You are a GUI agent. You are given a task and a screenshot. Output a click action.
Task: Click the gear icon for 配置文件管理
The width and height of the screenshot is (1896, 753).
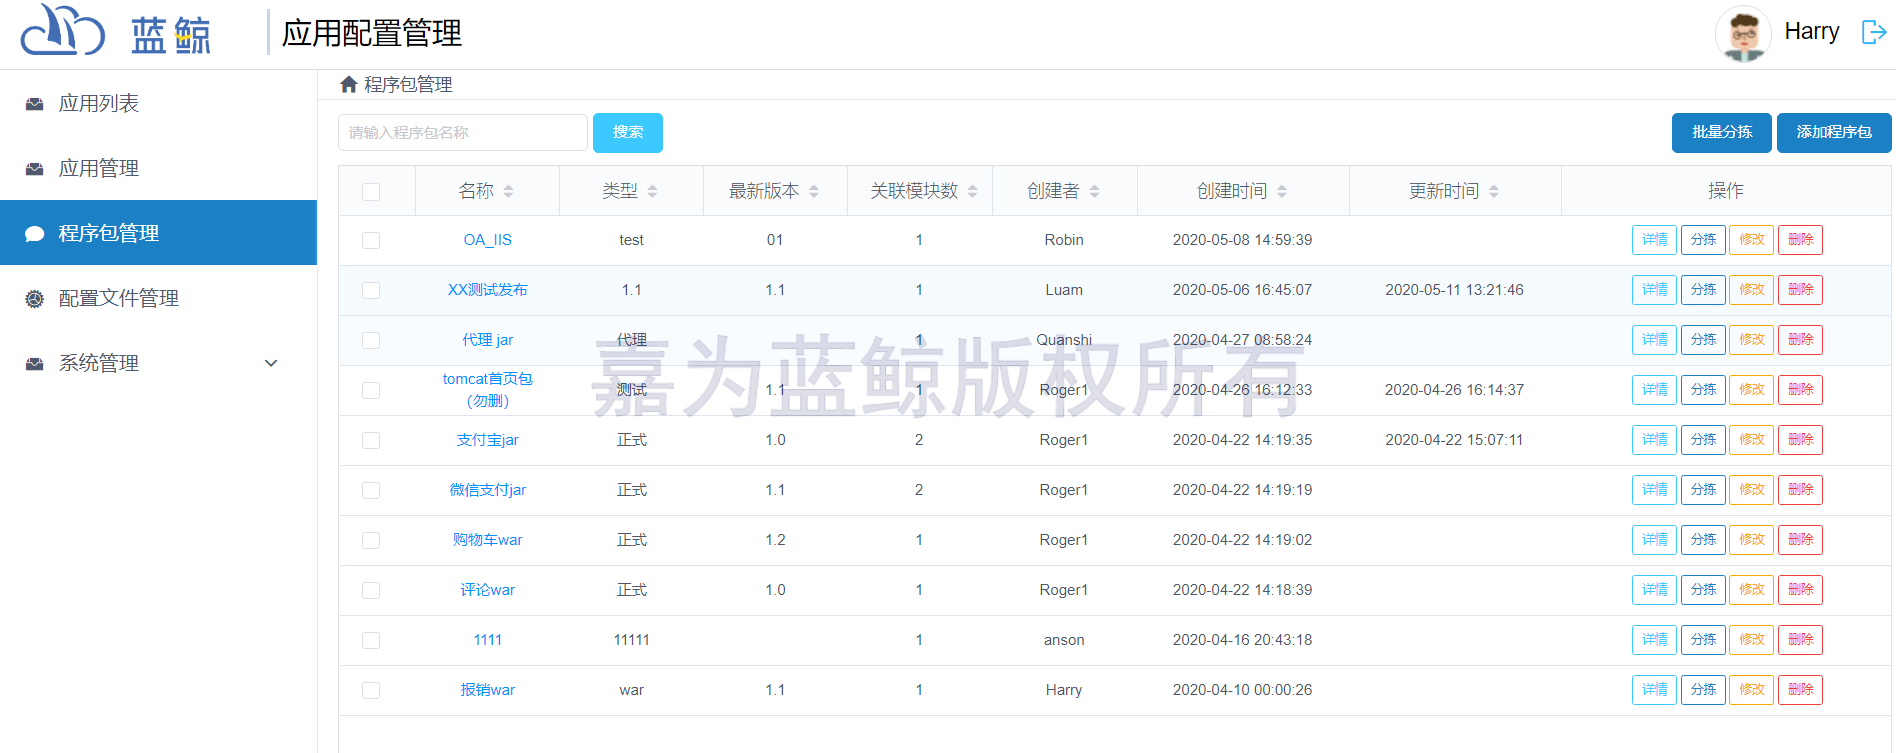[x=35, y=298]
